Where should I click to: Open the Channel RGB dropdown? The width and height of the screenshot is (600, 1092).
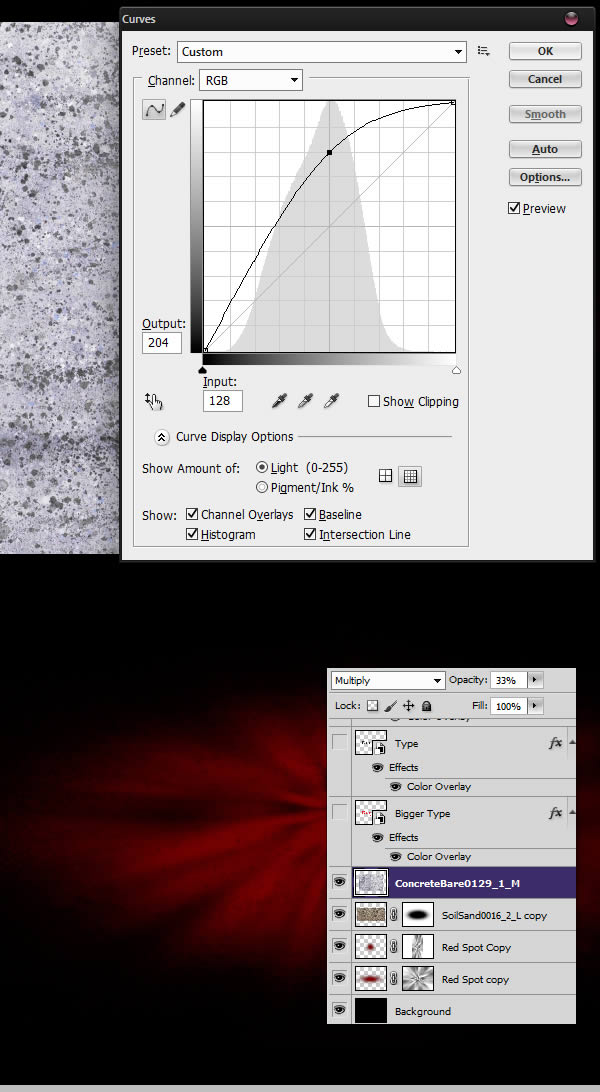(x=251, y=80)
